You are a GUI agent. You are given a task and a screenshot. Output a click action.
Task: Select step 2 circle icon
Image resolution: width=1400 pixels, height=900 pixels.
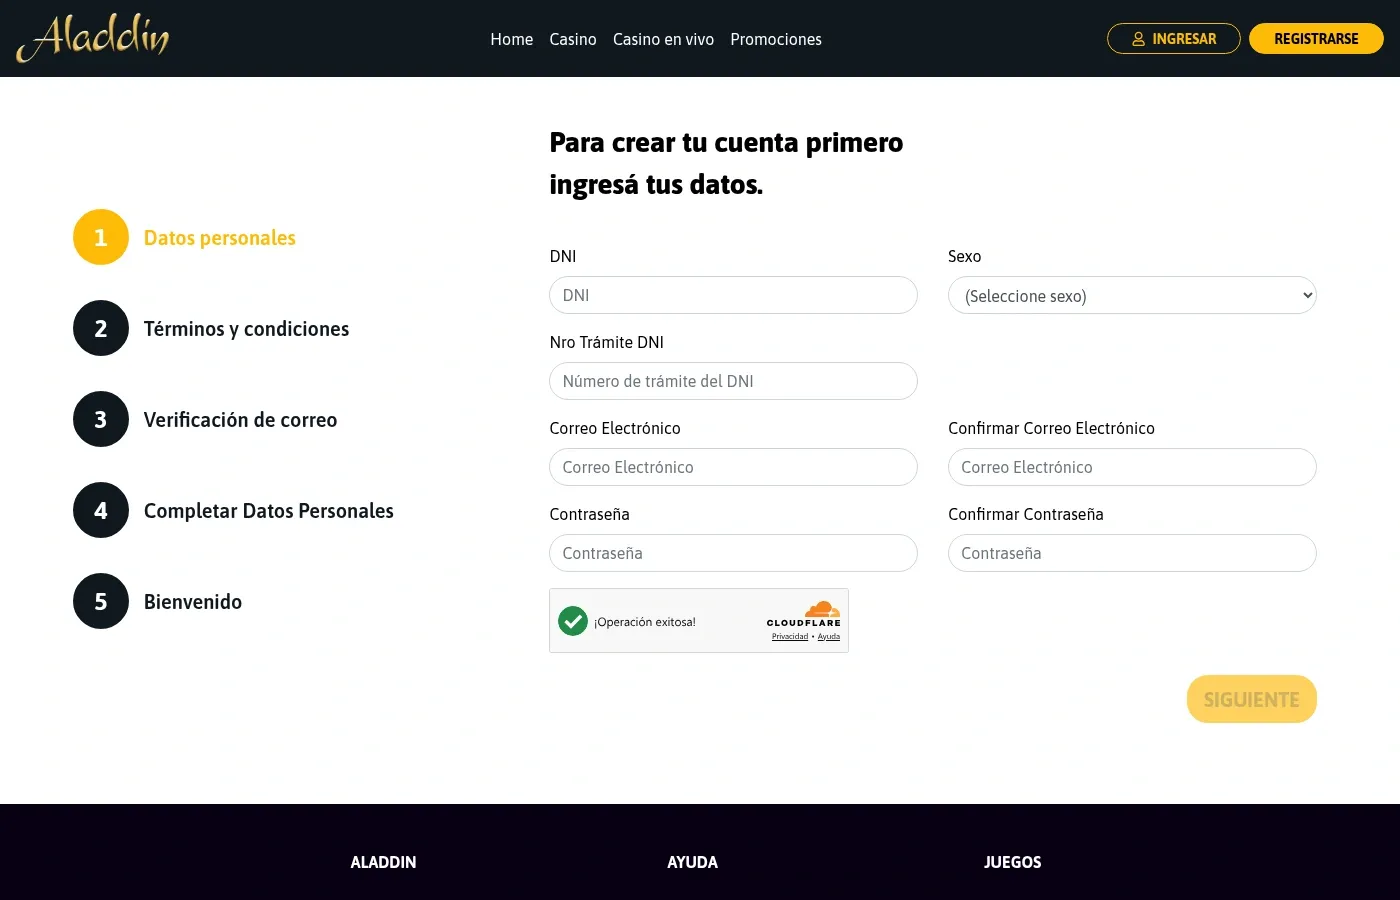tap(101, 328)
